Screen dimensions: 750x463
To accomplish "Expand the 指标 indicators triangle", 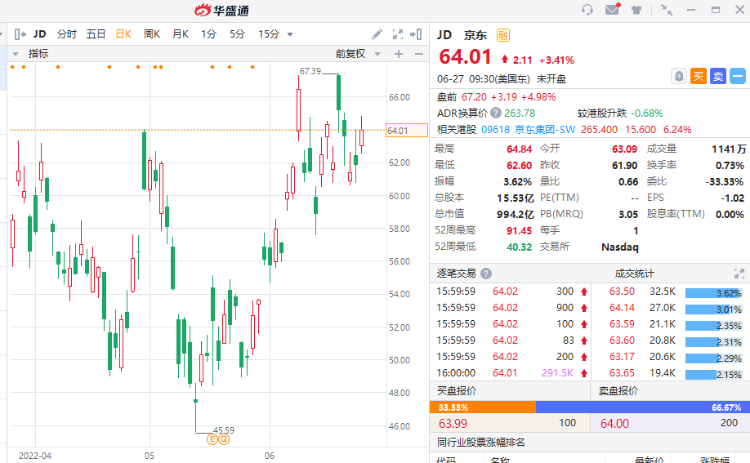I will (x=15, y=54).
